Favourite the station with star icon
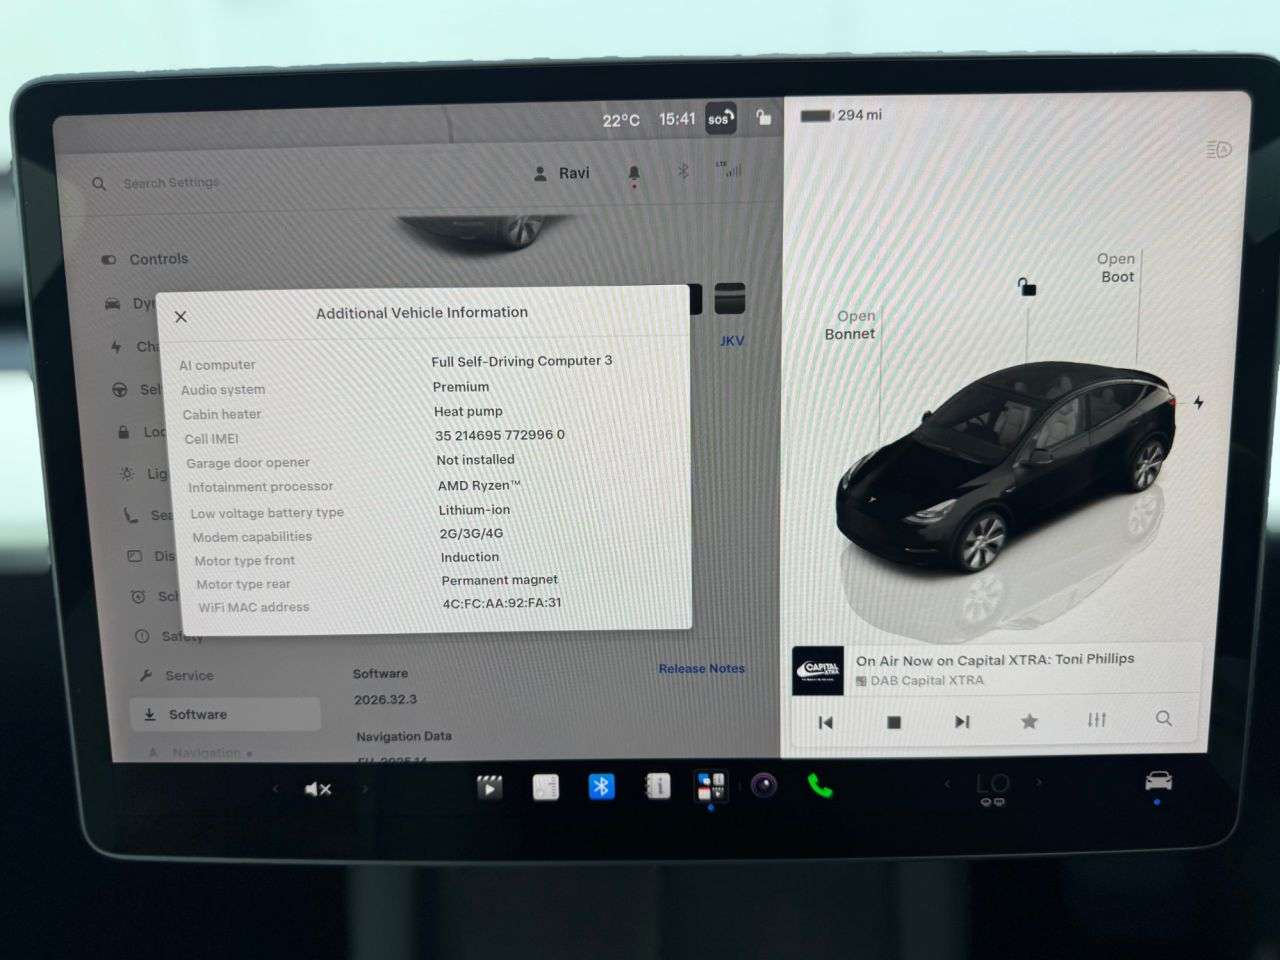The image size is (1280, 960). (1028, 721)
